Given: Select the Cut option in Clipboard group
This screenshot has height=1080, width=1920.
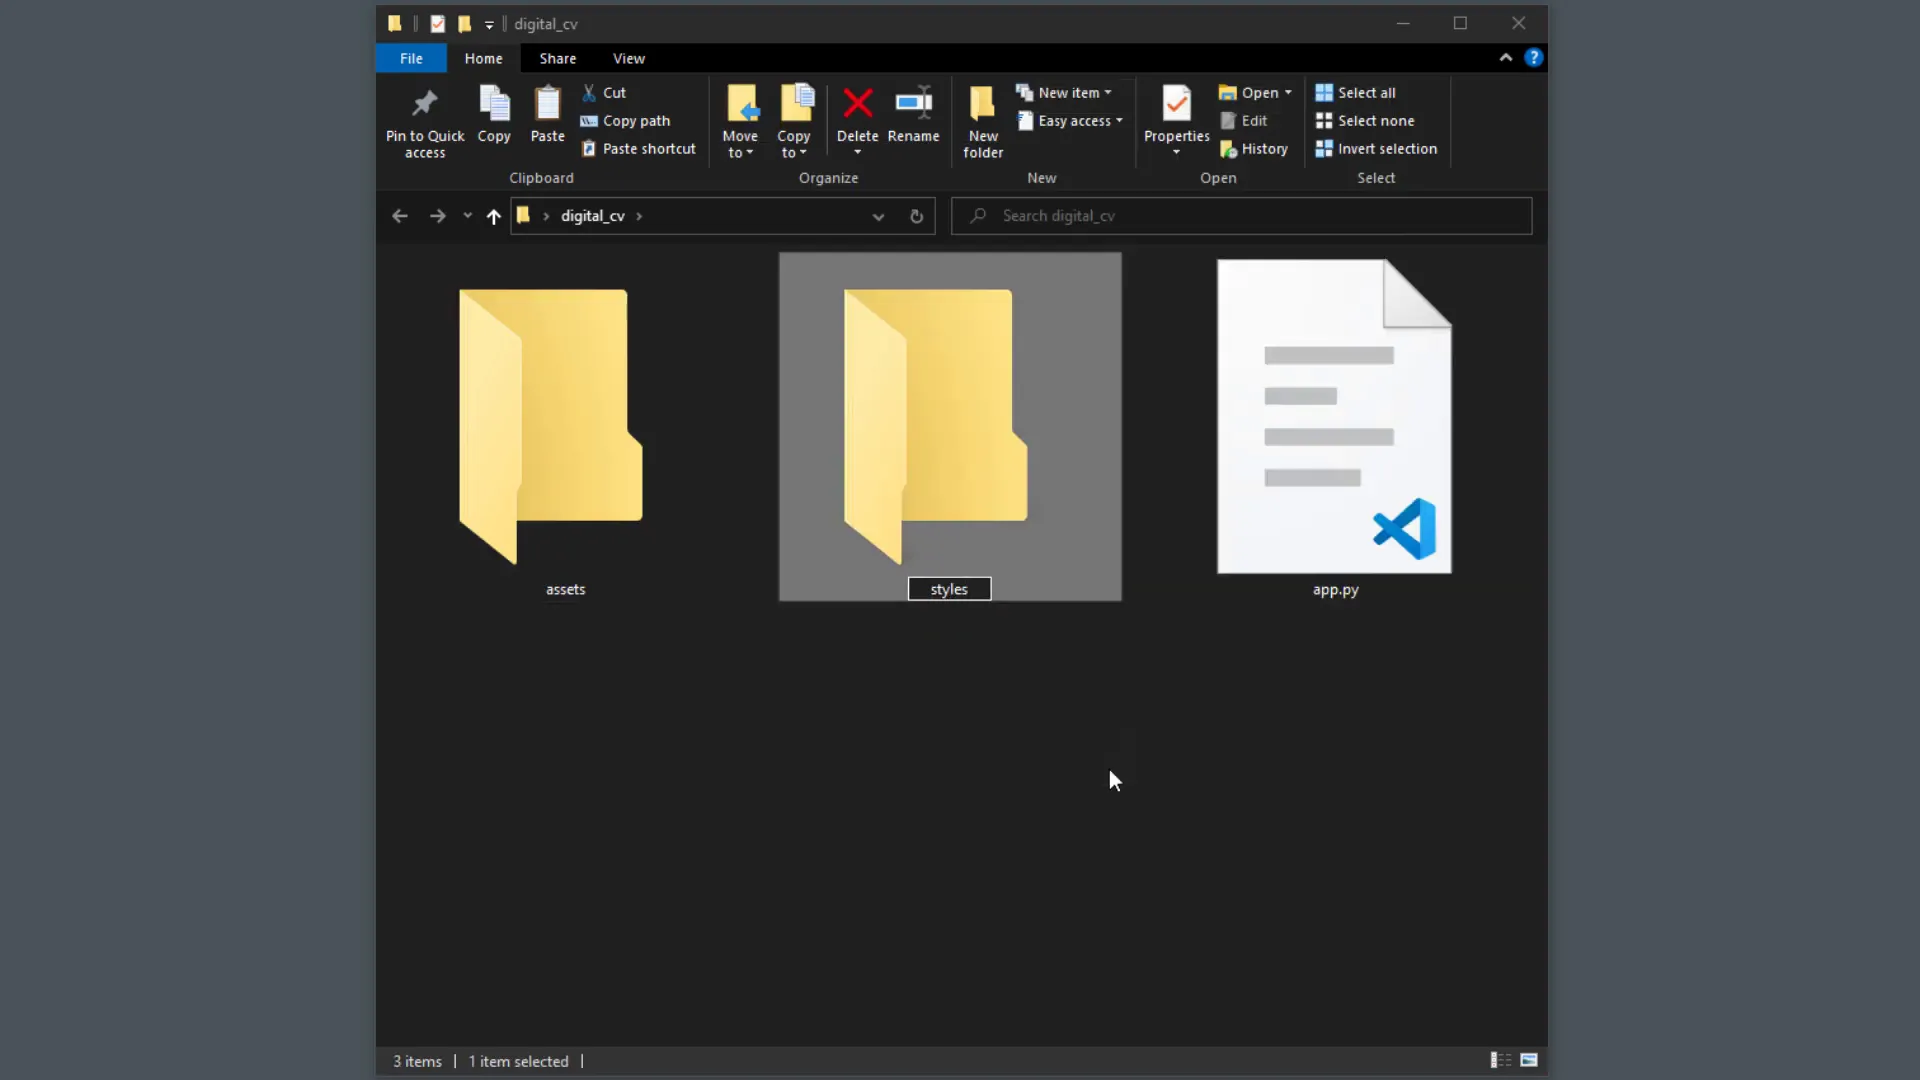Looking at the screenshot, I should pos(604,92).
